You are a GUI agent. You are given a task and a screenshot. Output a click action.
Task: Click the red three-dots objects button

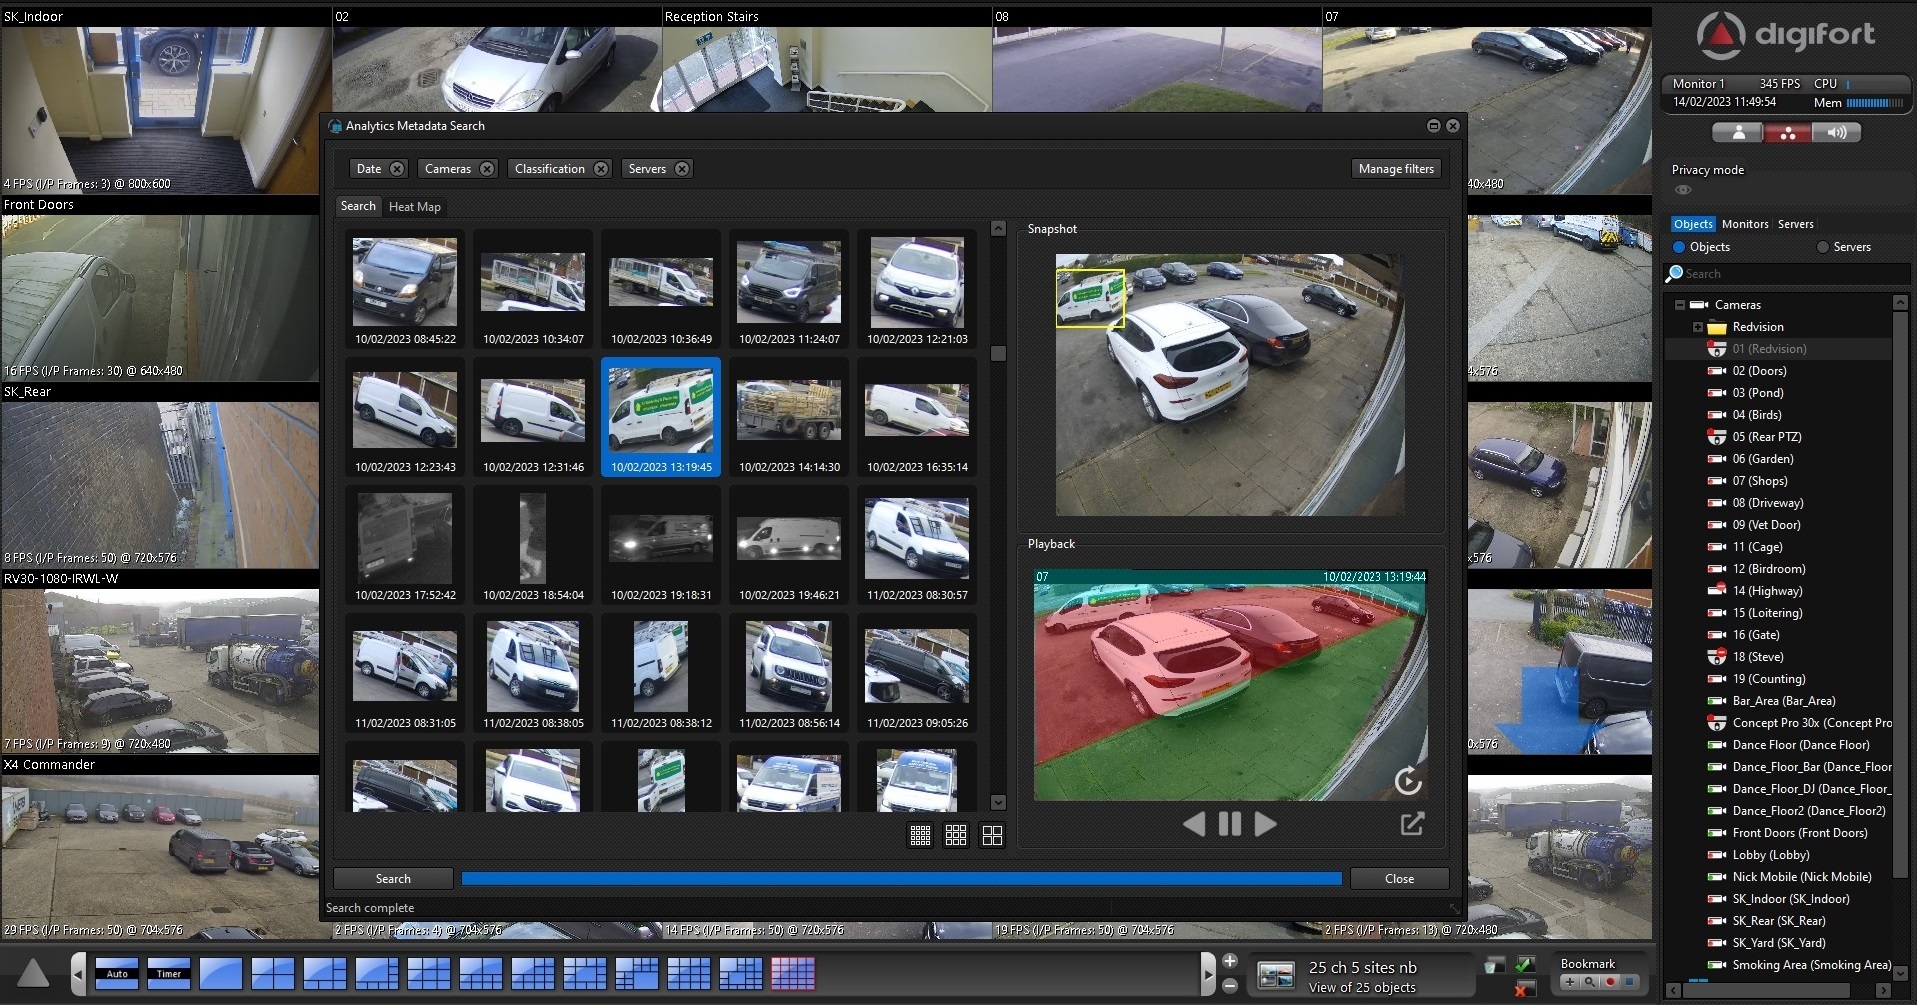(1787, 133)
